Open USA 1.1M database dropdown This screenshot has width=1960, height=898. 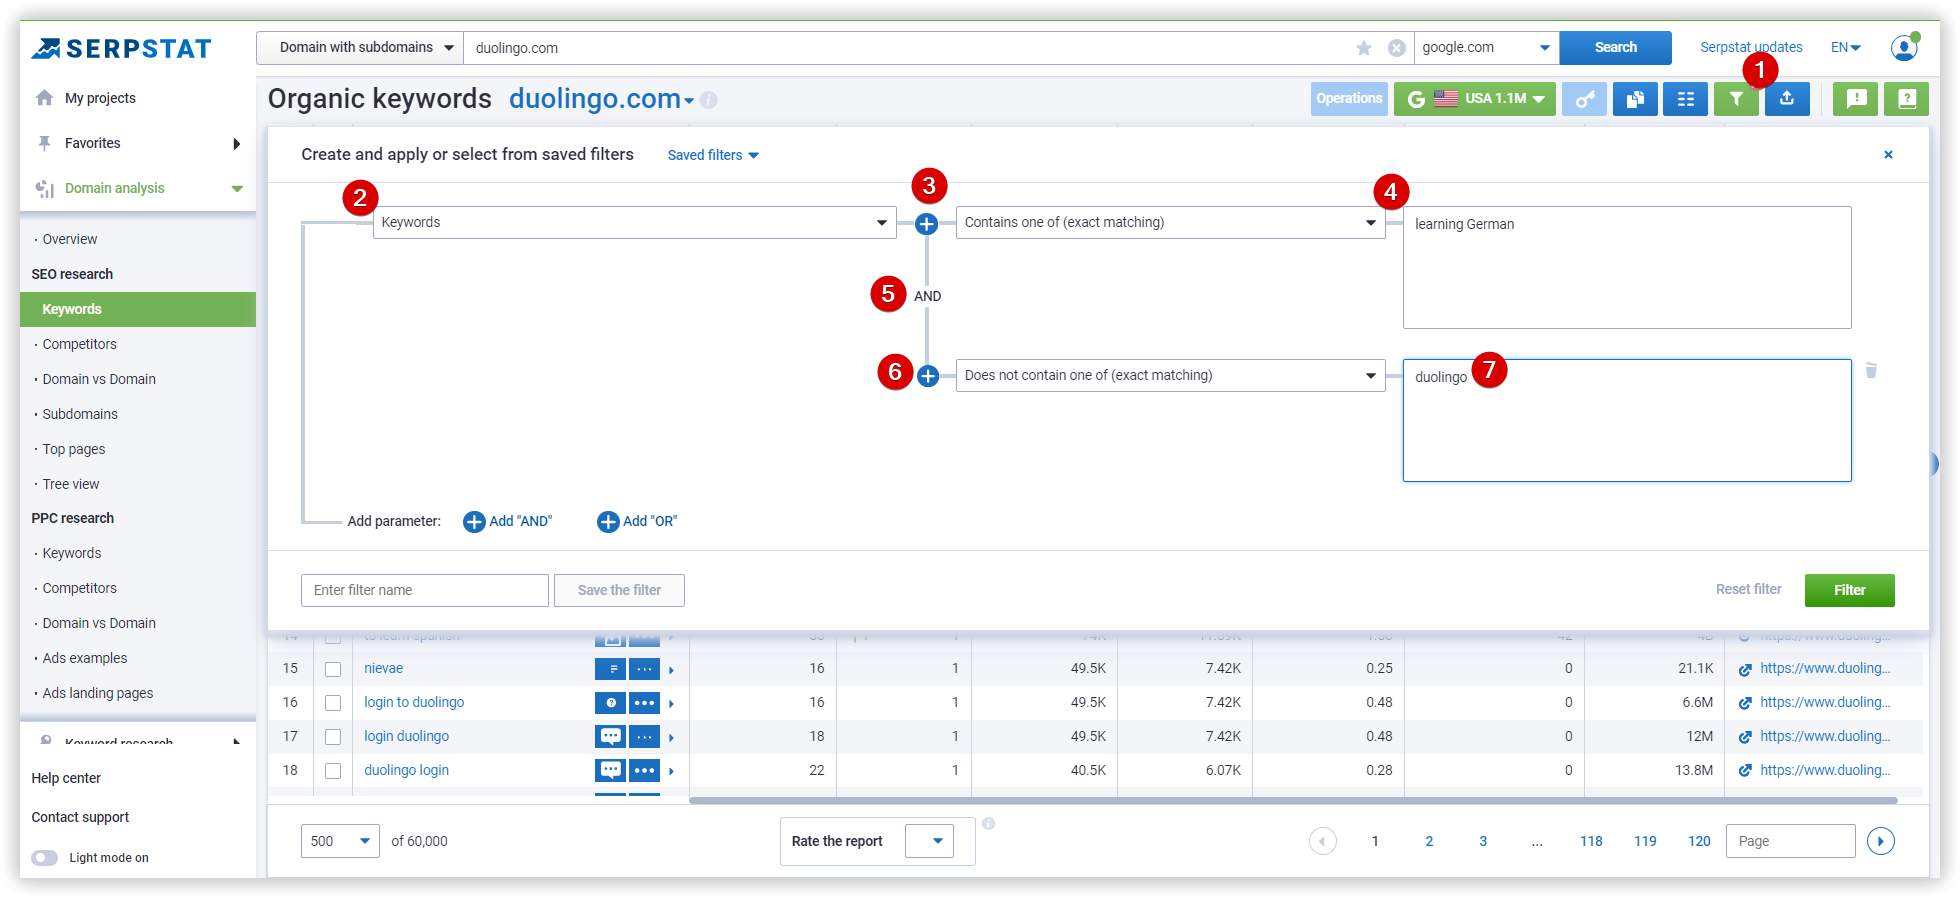pyautogui.click(x=1475, y=99)
